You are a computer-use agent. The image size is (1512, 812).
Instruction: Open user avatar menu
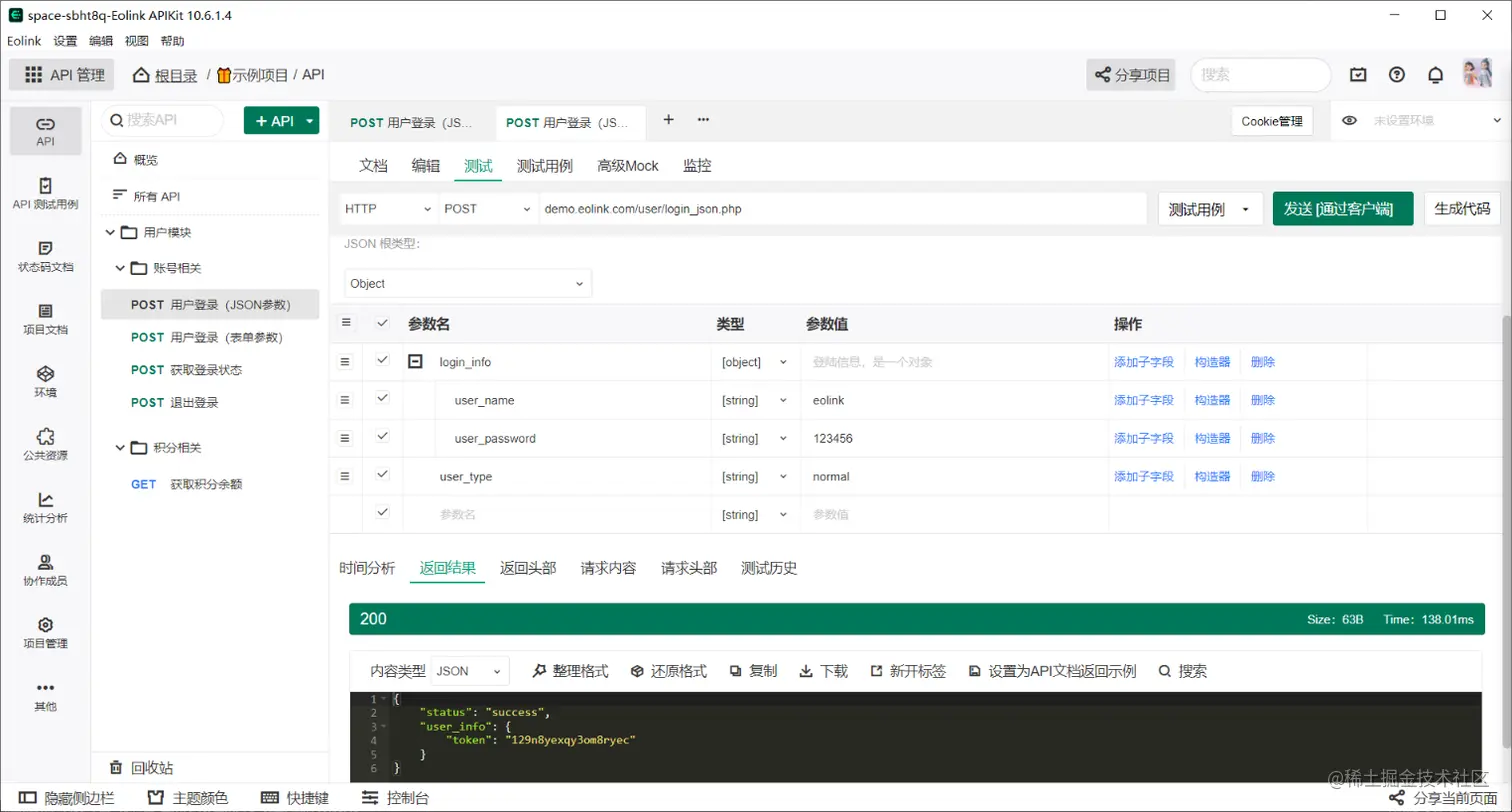click(1477, 74)
